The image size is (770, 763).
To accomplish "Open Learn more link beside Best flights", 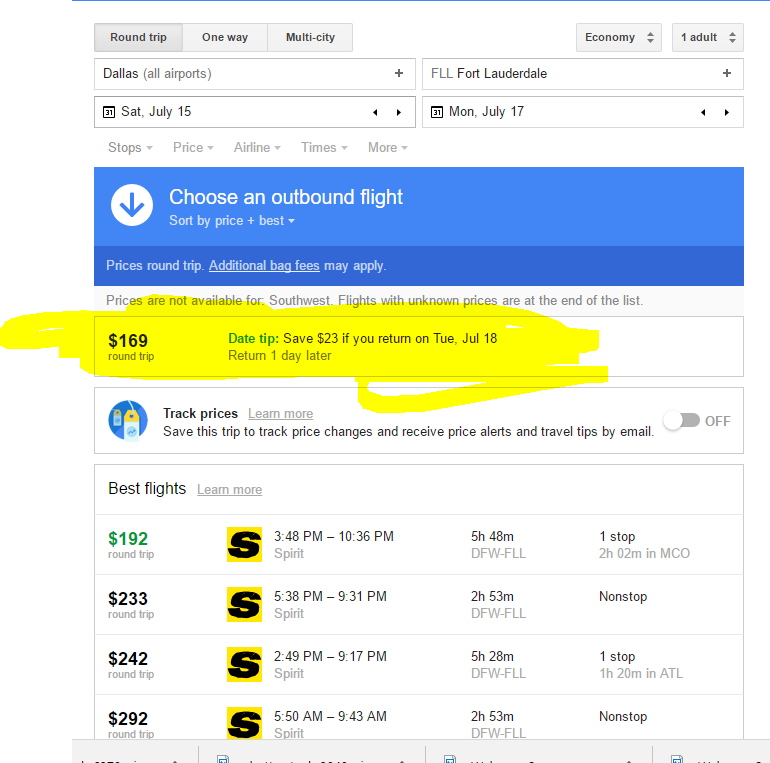I will click(229, 490).
